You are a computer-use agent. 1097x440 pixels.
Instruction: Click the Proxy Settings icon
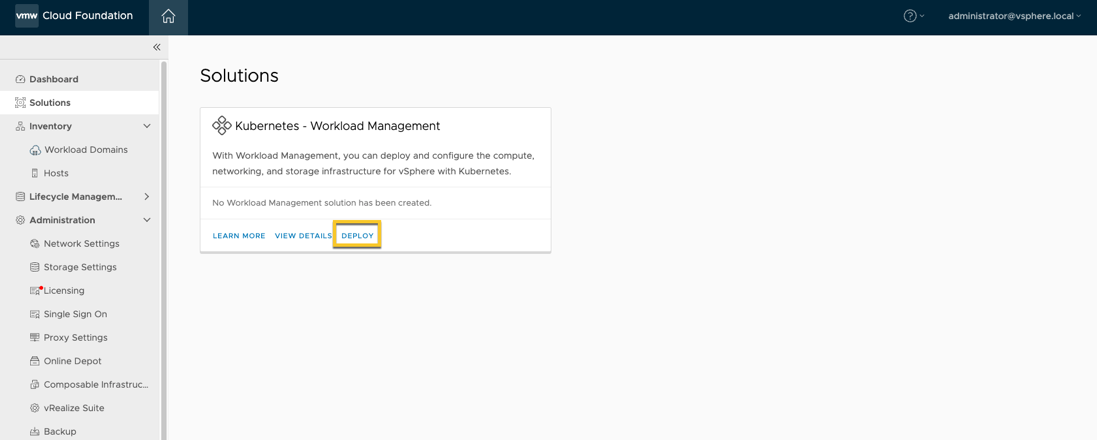pos(35,337)
